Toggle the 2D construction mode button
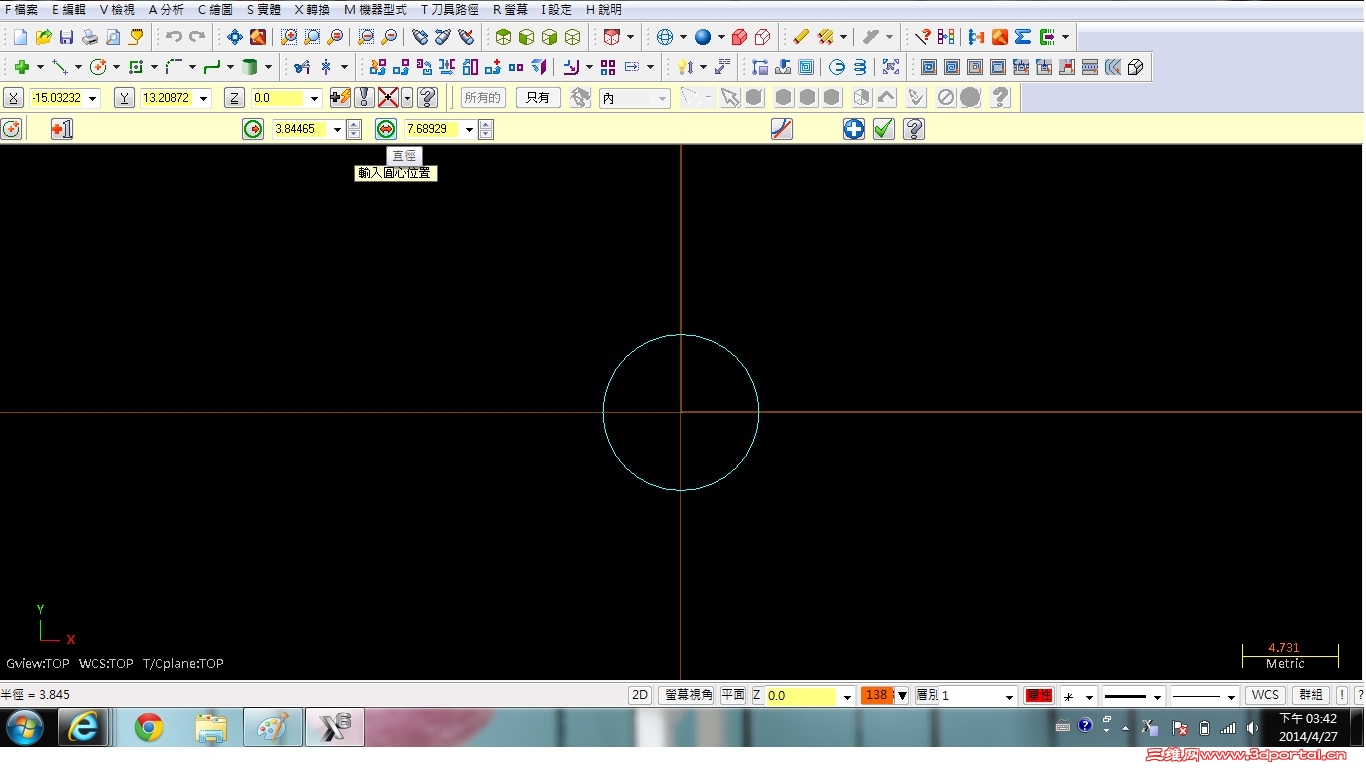The height and width of the screenshot is (768, 1366). pyautogui.click(x=640, y=695)
